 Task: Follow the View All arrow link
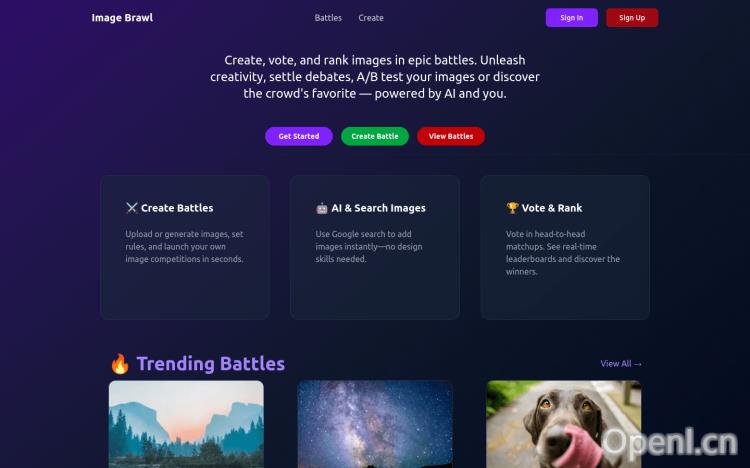coord(621,364)
